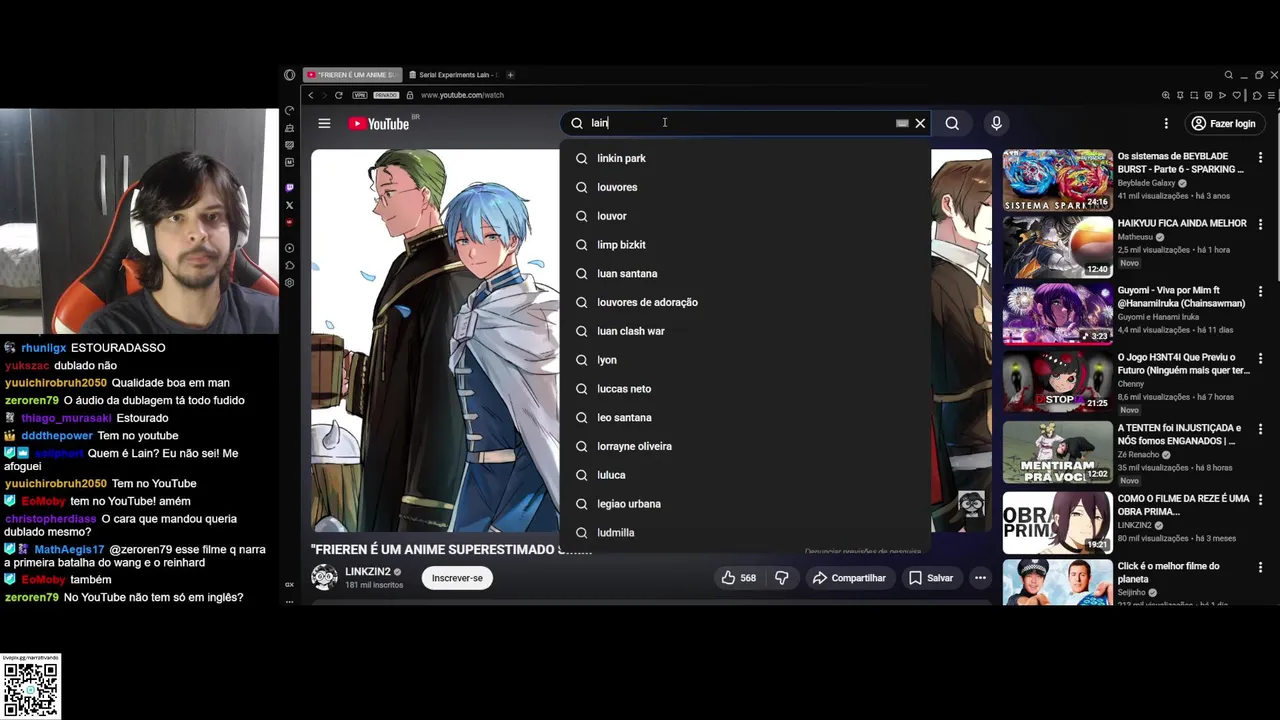Open the sidebar player icon
The height and width of the screenshot is (720, 1280).
pyautogui.click(x=290, y=248)
